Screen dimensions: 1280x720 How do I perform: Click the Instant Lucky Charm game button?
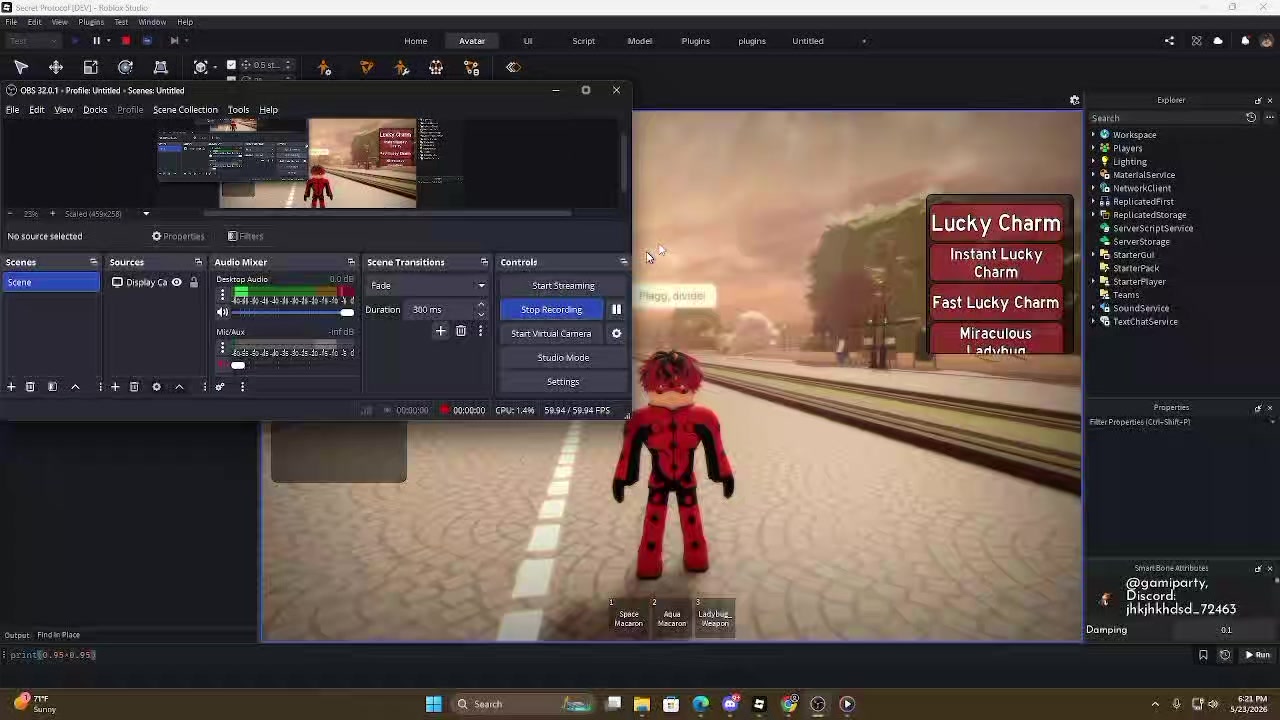tap(996, 263)
